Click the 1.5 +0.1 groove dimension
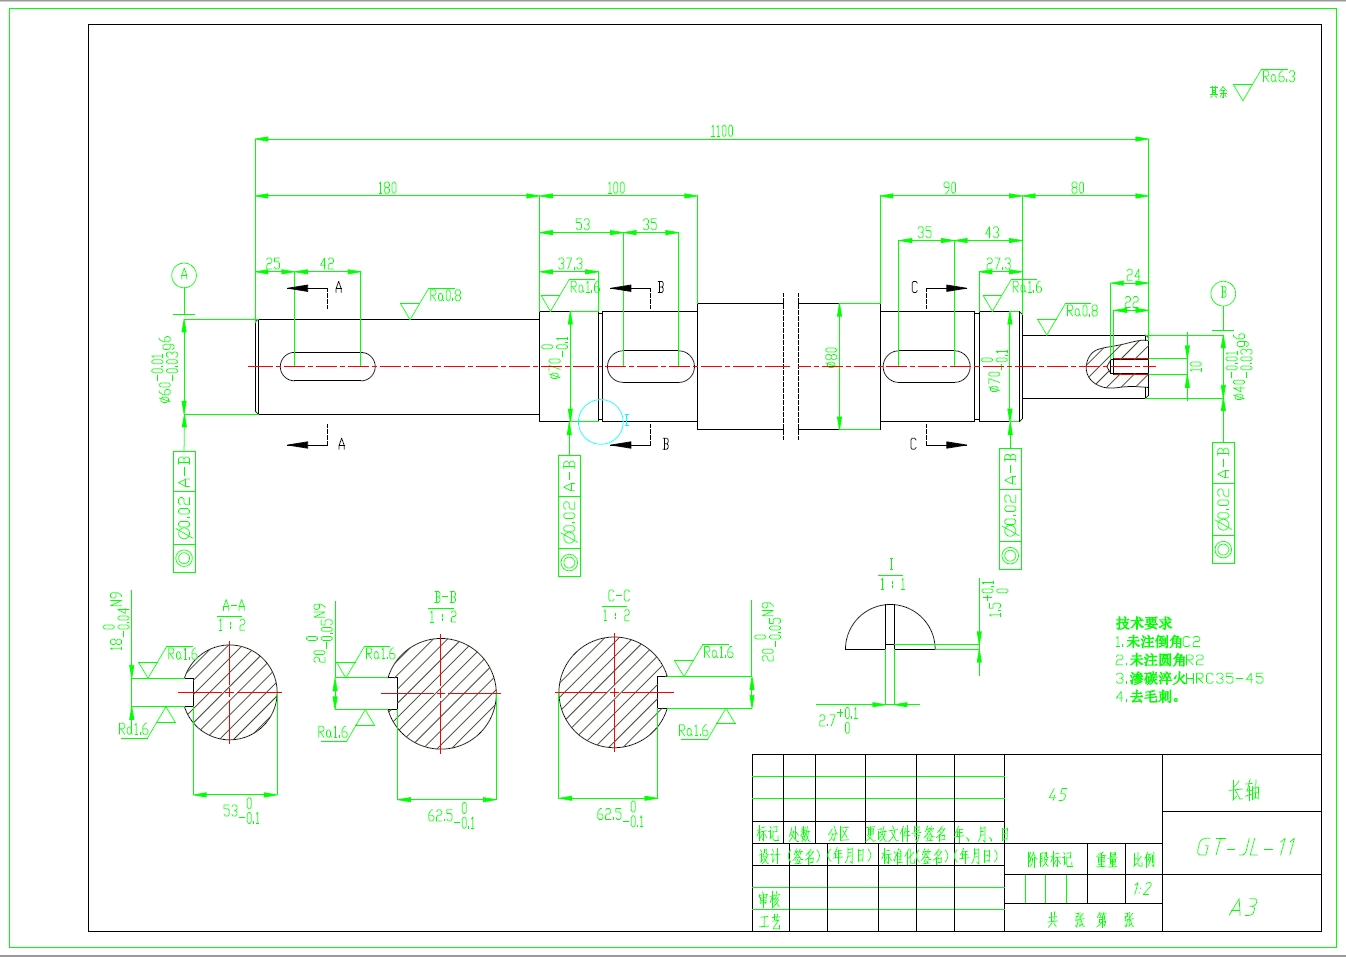Screen dimensions: 1346x957 (x=996, y=599)
